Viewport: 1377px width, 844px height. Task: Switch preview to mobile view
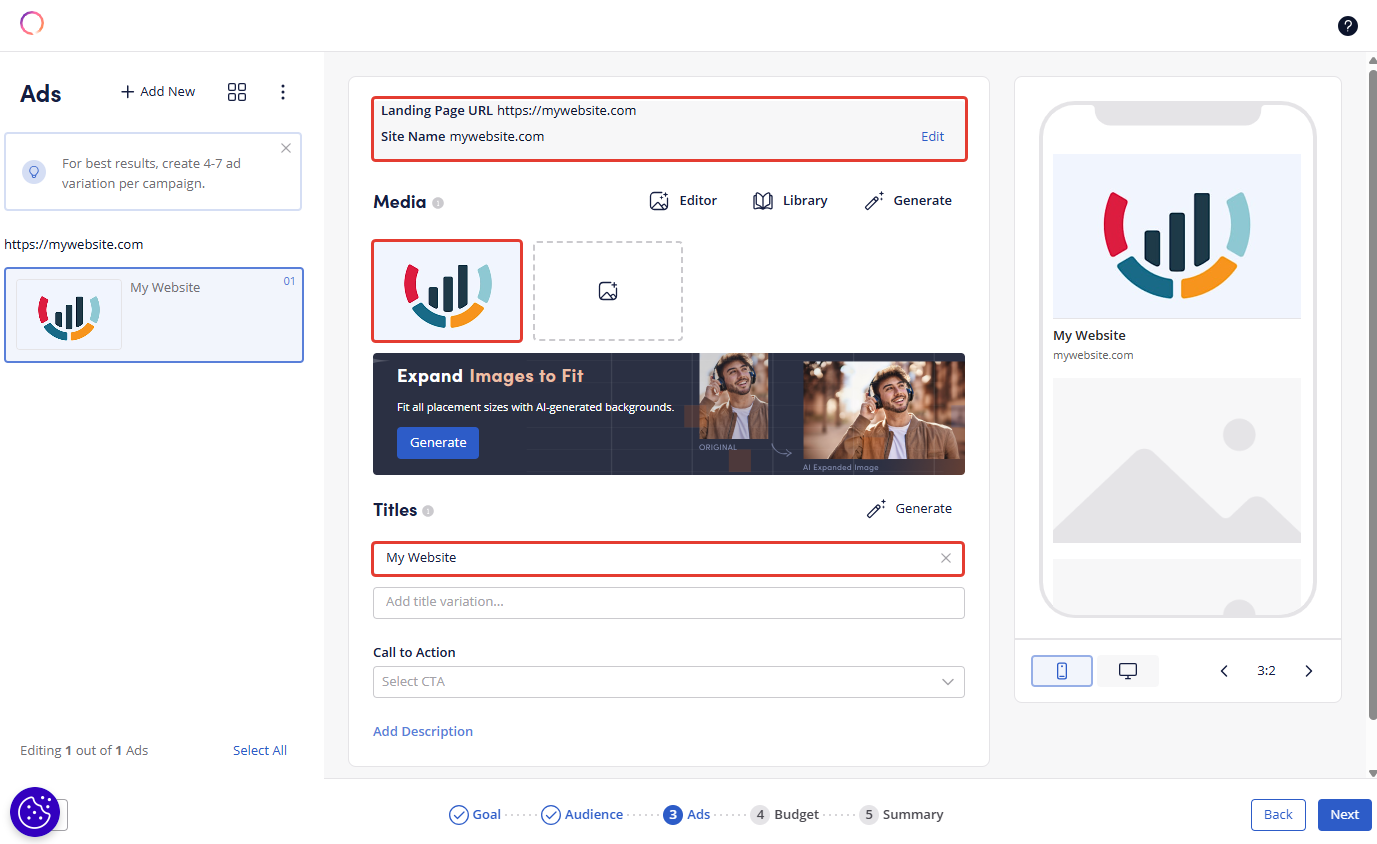click(1061, 671)
